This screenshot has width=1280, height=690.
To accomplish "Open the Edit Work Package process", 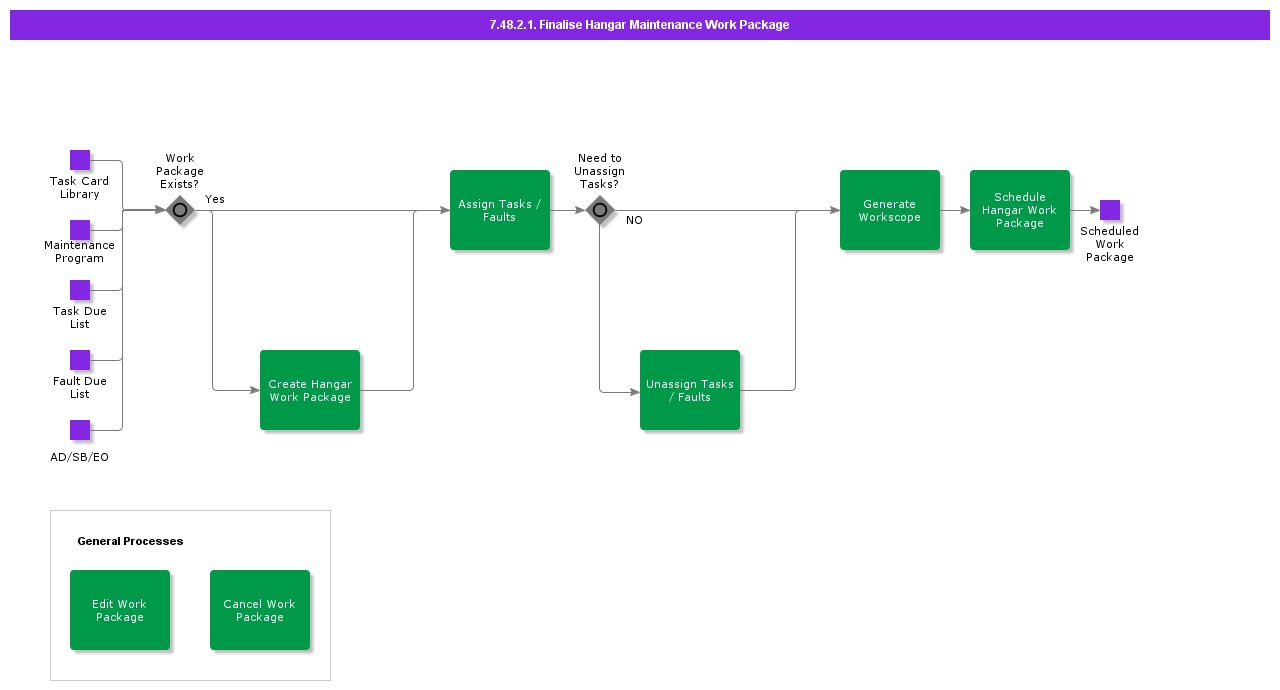I will tap(120, 610).
